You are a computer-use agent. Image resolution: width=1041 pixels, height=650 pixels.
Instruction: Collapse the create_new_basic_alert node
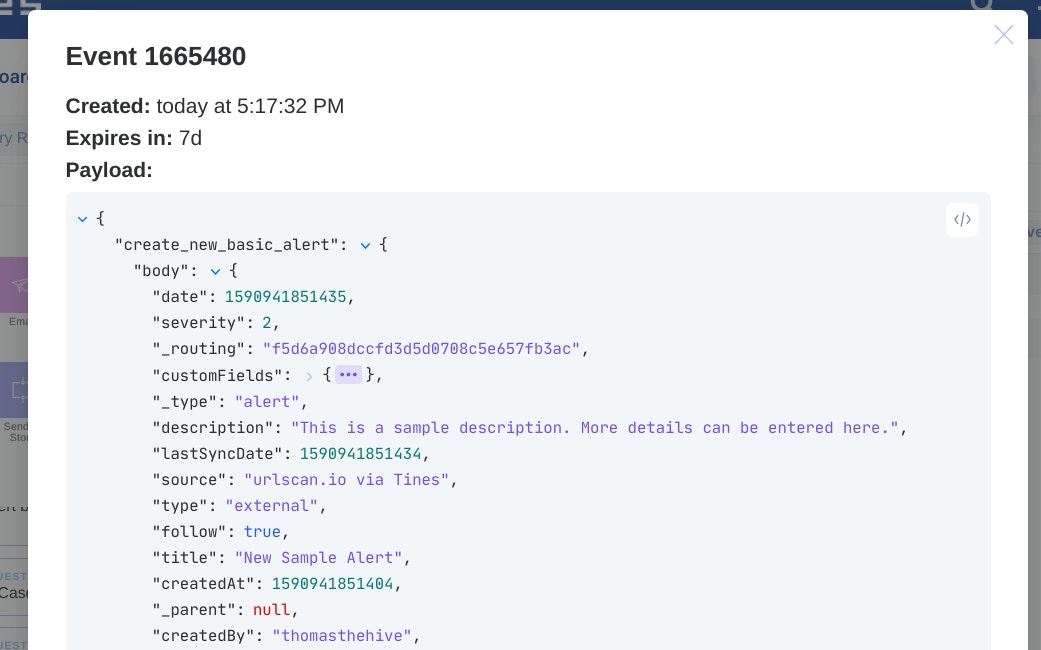pyautogui.click(x=365, y=245)
